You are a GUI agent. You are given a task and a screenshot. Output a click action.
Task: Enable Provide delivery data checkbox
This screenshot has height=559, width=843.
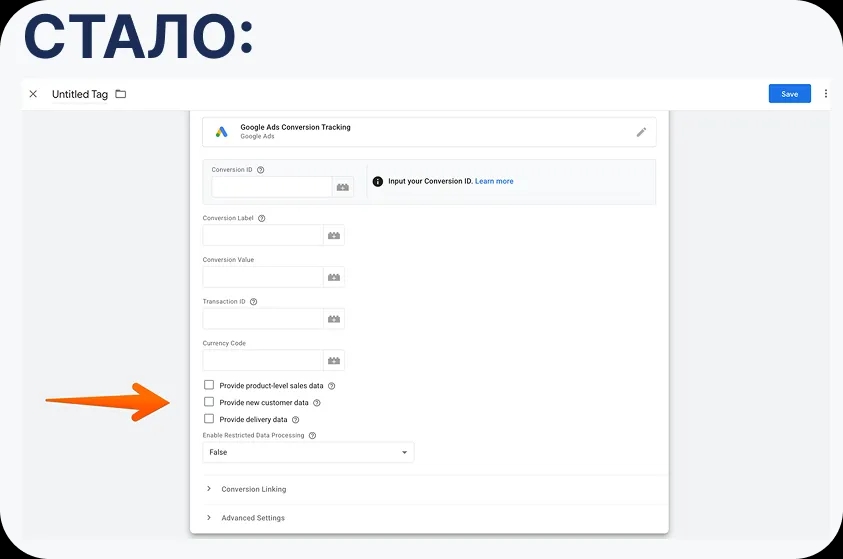(x=209, y=419)
